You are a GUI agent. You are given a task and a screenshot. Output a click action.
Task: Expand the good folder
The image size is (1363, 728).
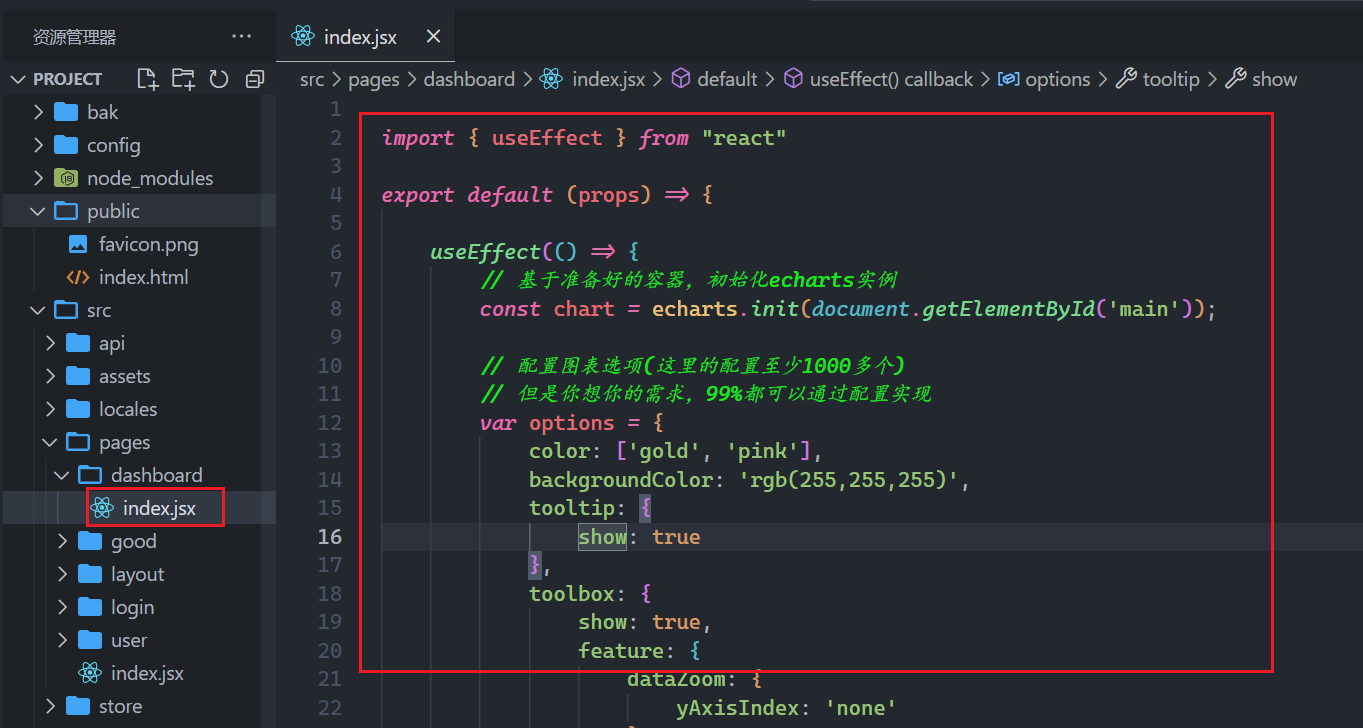point(63,541)
